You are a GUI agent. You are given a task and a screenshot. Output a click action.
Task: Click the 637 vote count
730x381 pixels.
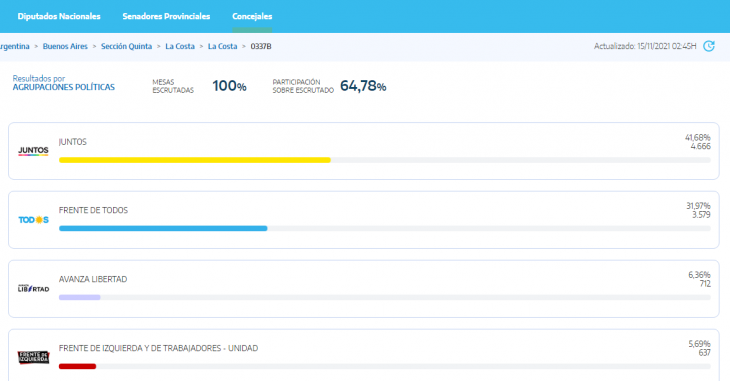click(704, 353)
